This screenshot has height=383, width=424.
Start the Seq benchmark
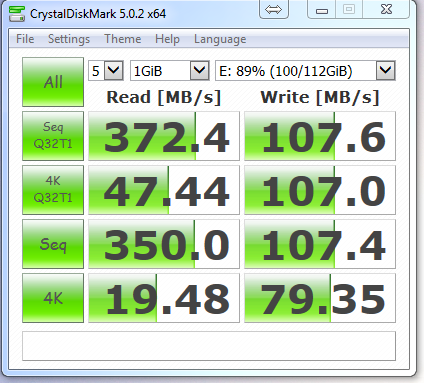[x=53, y=244]
